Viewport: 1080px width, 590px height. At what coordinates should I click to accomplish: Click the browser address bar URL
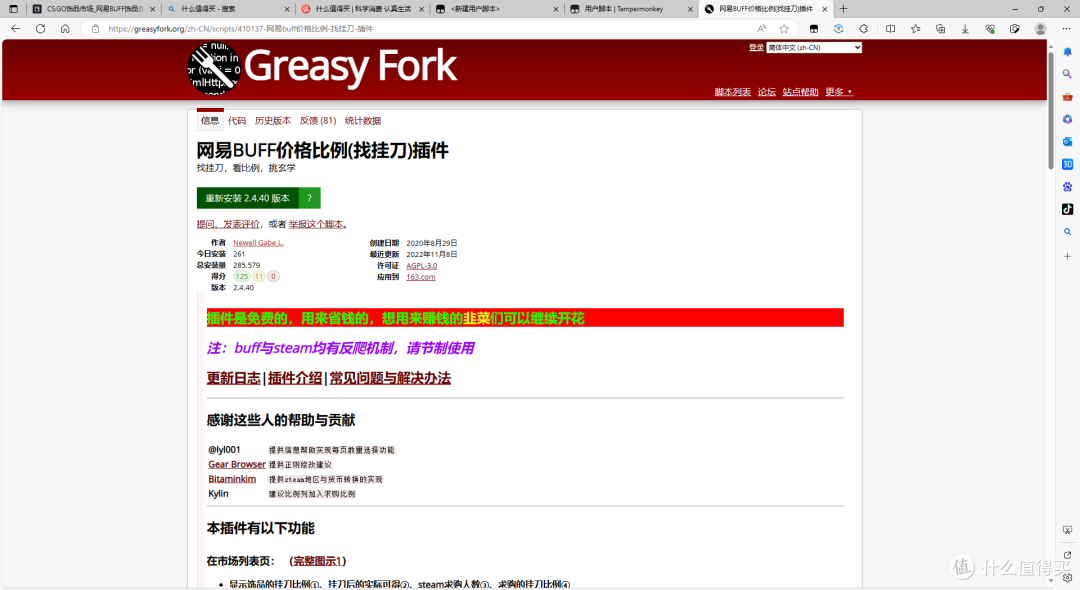point(241,29)
